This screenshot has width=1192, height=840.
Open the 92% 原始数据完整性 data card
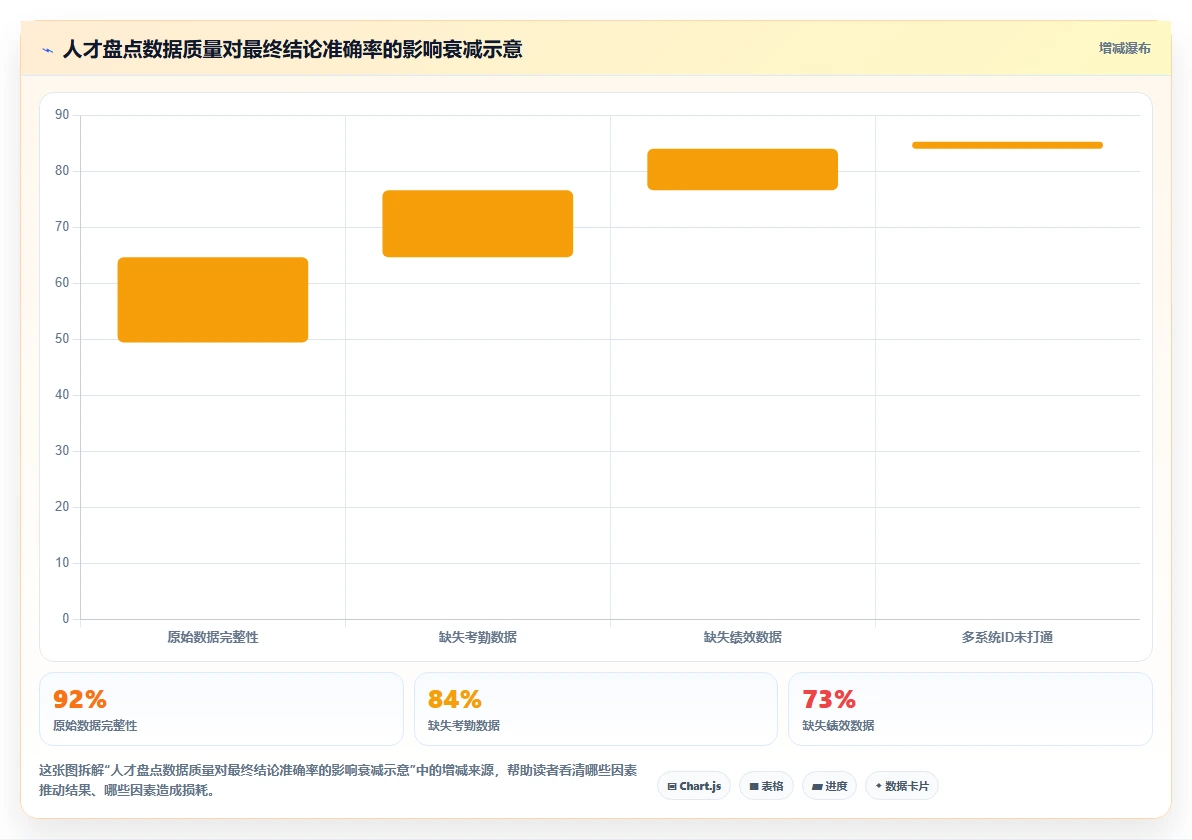(x=221, y=708)
